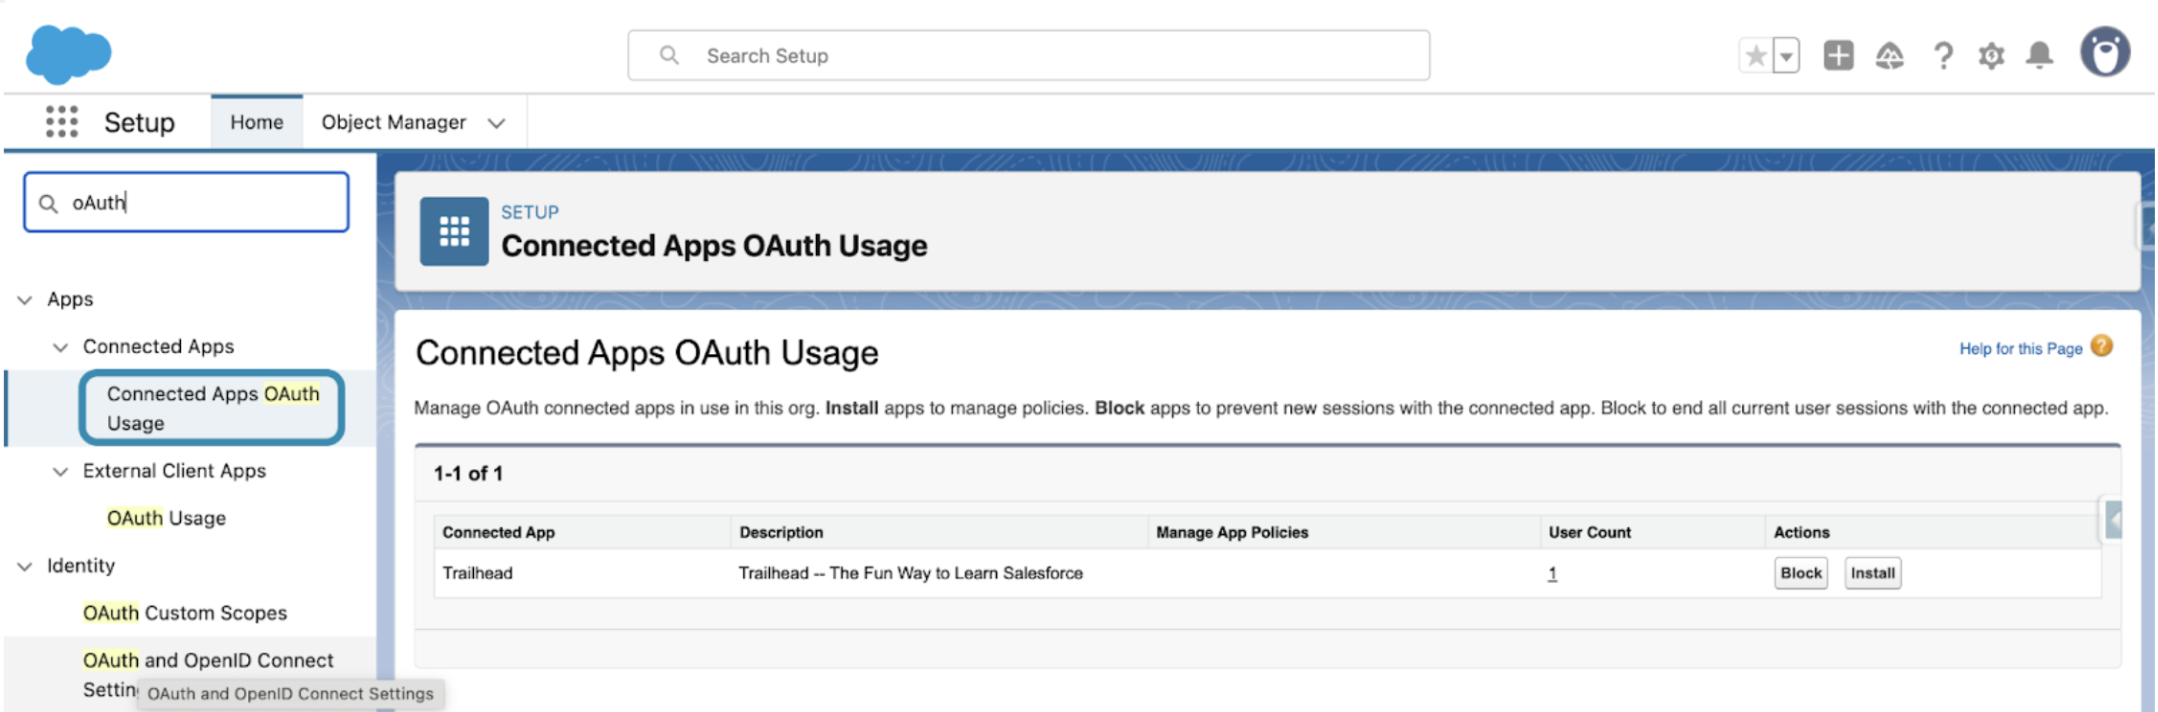Click the Salesforce cloud logo
The height and width of the screenshot is (712, 2158).
(68, 54)
